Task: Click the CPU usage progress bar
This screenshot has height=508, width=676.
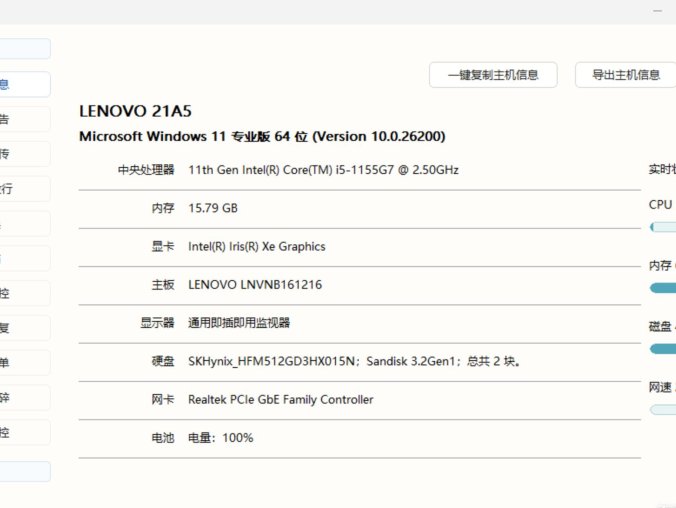Action: pyautogui.click(x=663, y=227)
